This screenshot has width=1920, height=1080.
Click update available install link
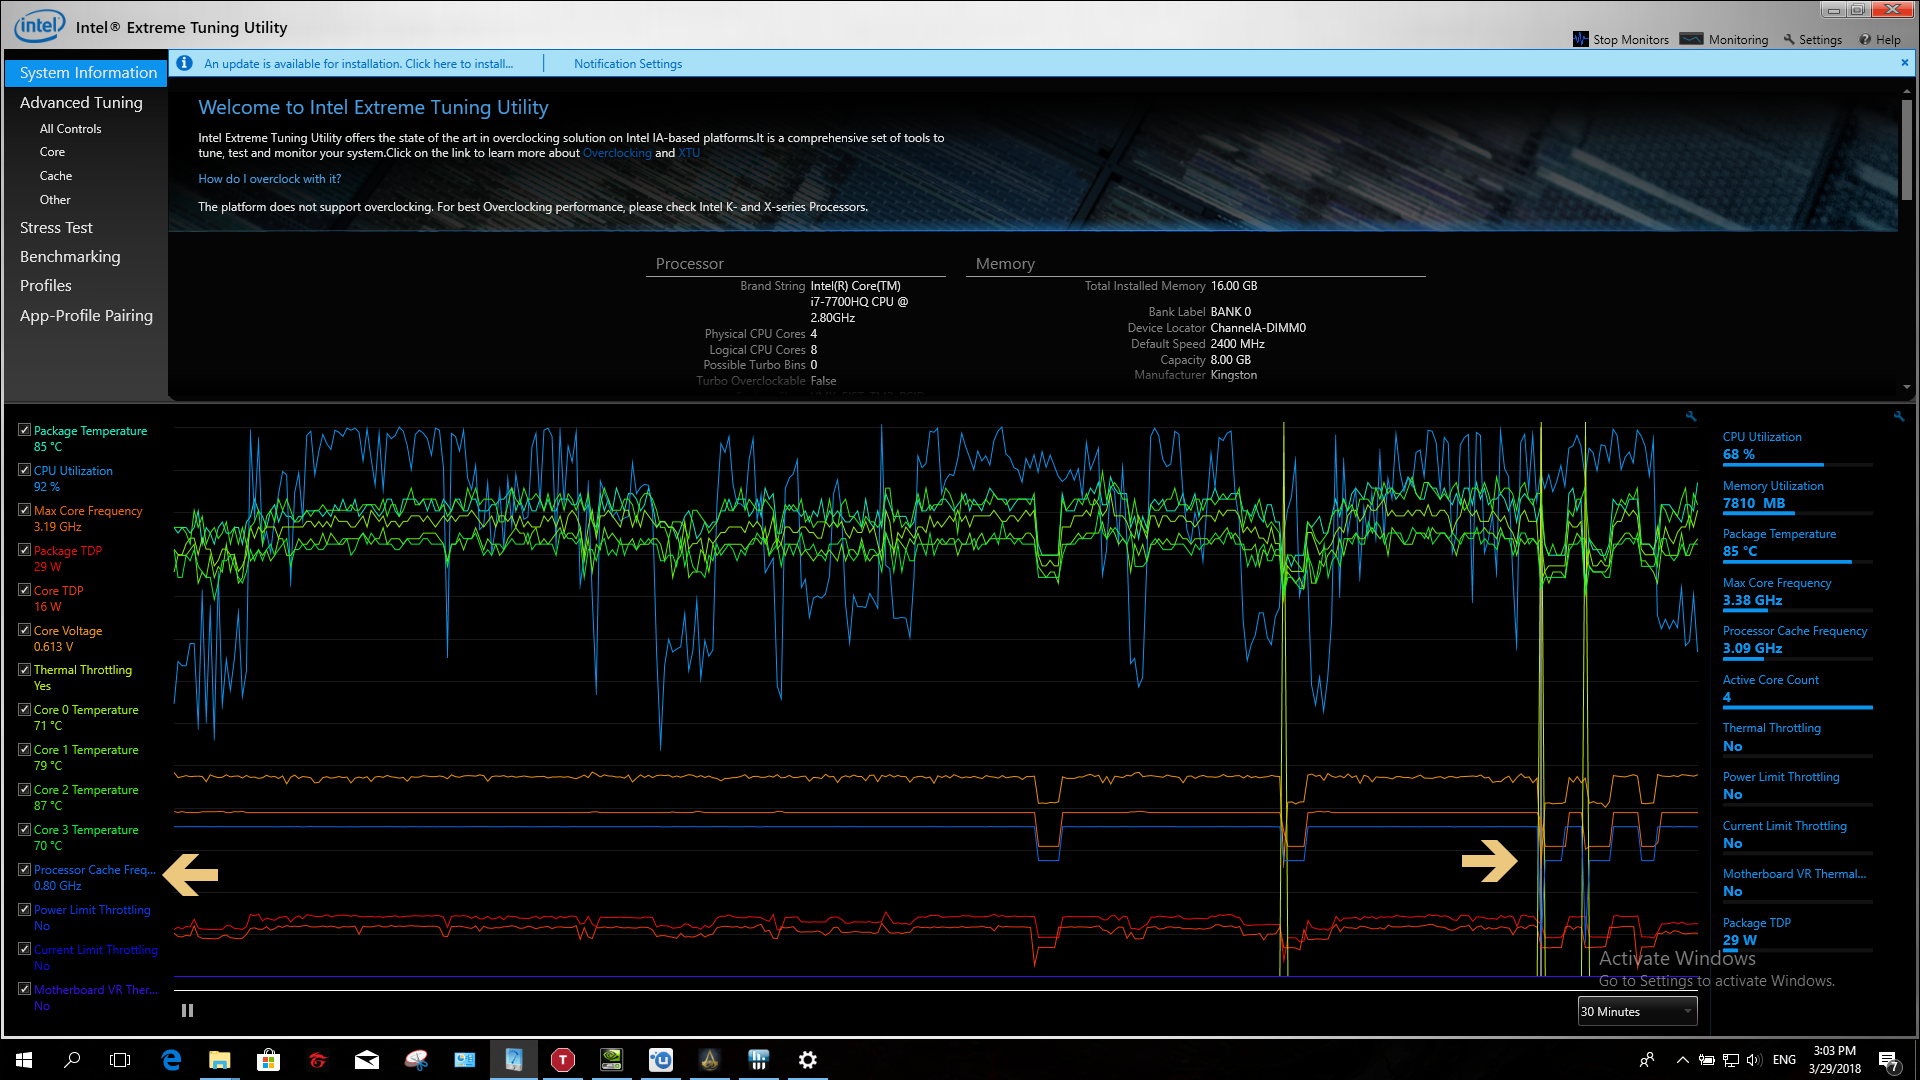point(358,63)
